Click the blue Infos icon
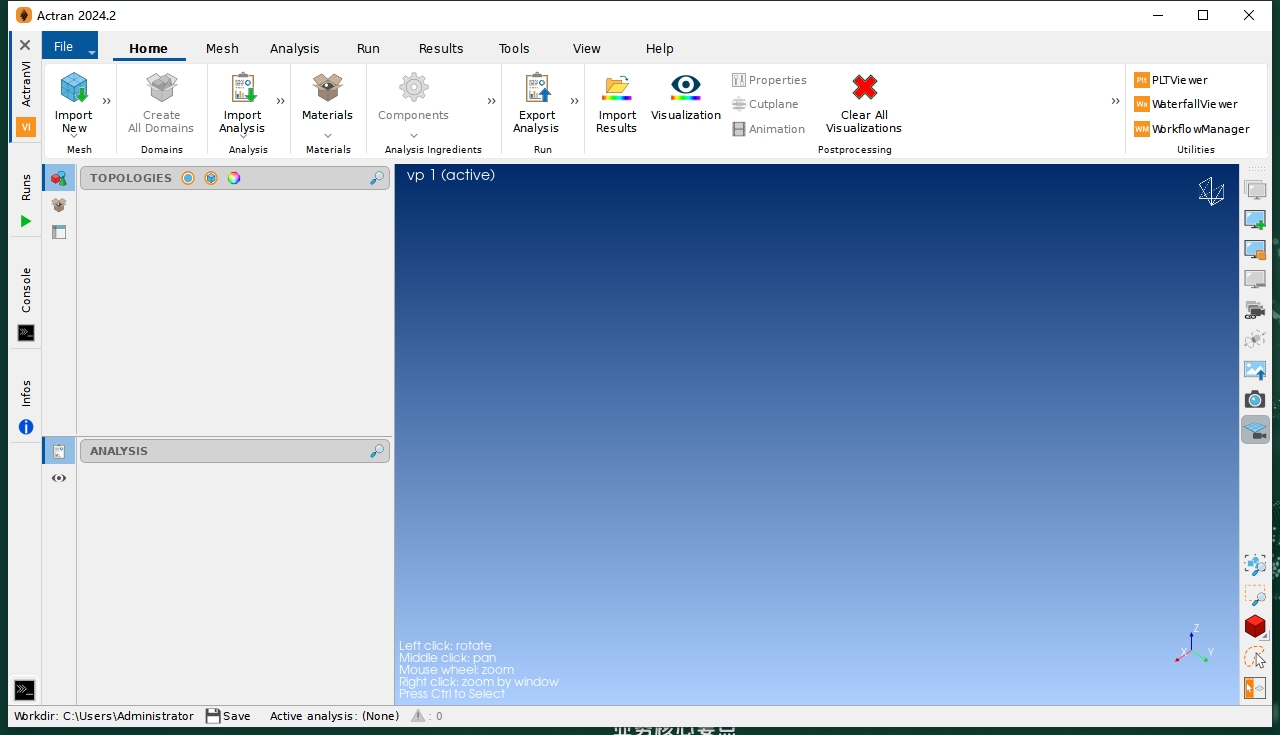 tap(26, 427)
